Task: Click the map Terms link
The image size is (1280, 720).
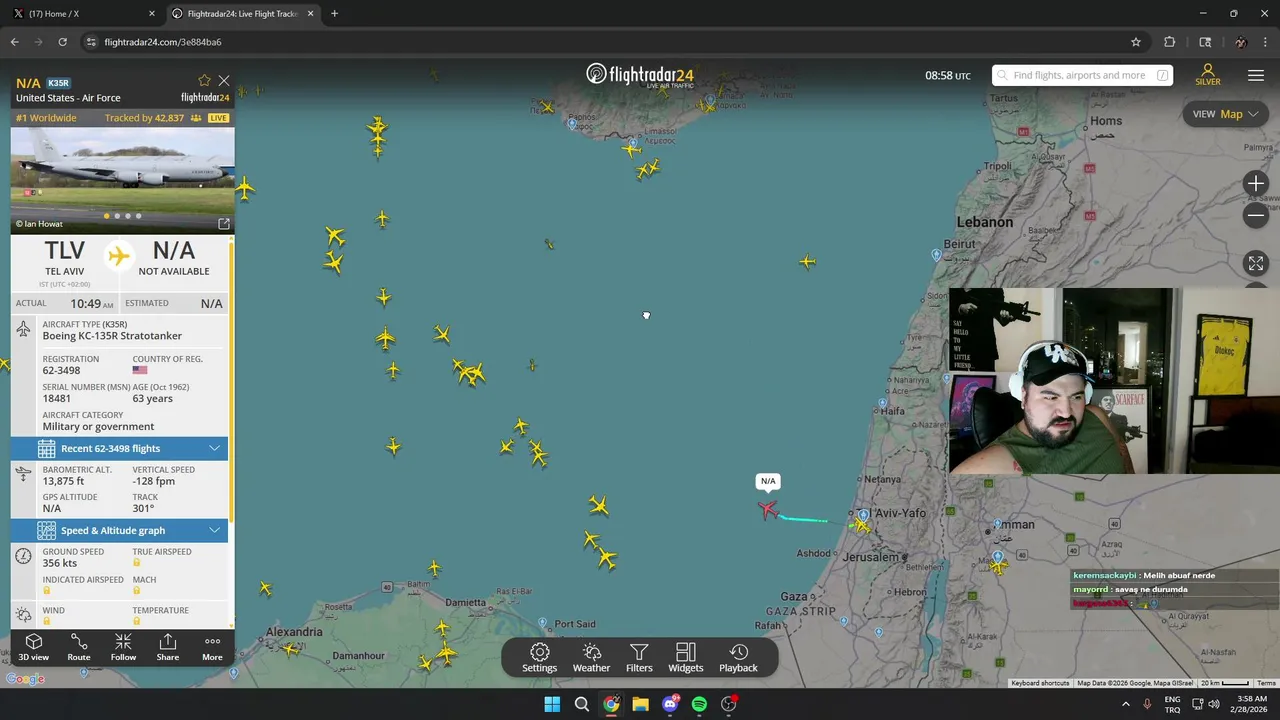Action: pos(1266,683)
